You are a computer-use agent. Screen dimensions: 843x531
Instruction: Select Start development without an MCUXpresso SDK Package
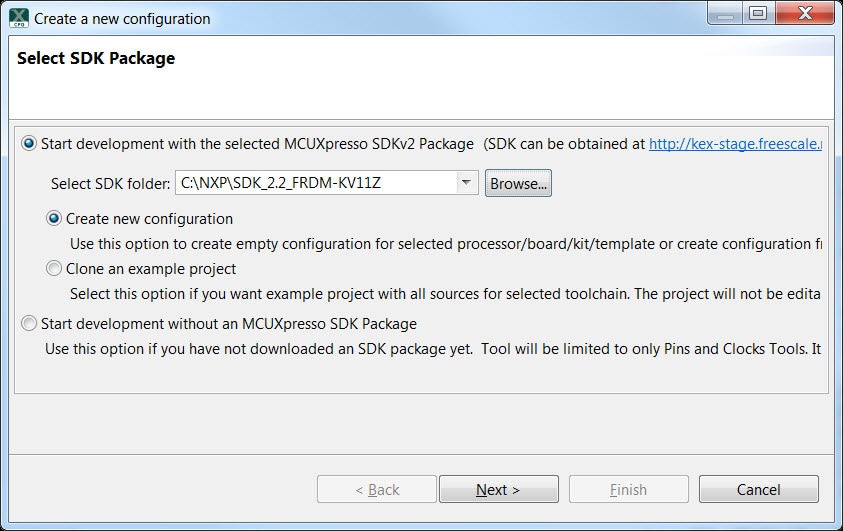tap(28, 324)
